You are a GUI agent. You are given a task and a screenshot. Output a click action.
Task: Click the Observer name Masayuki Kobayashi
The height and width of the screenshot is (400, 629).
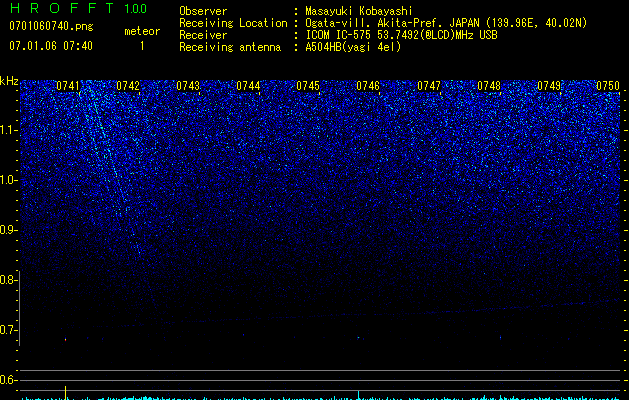[359, 11]
